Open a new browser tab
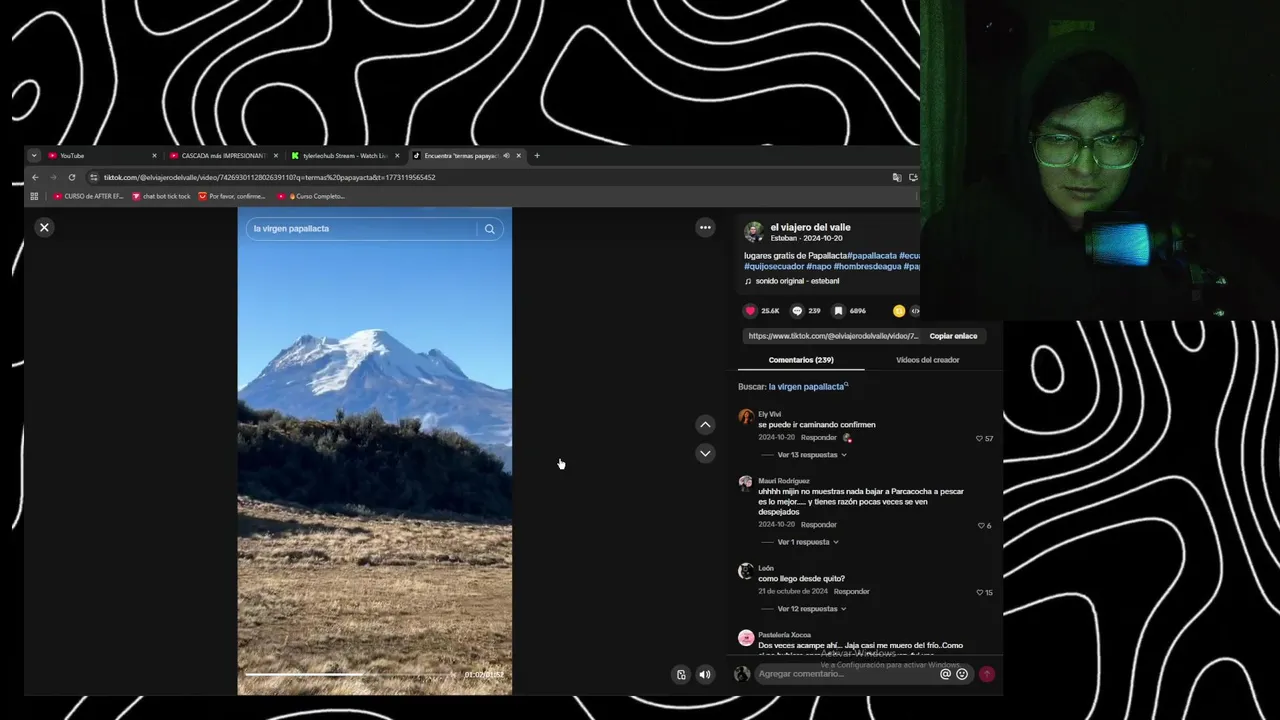This screenshot has height=720, width=1280. pos(537,156)
